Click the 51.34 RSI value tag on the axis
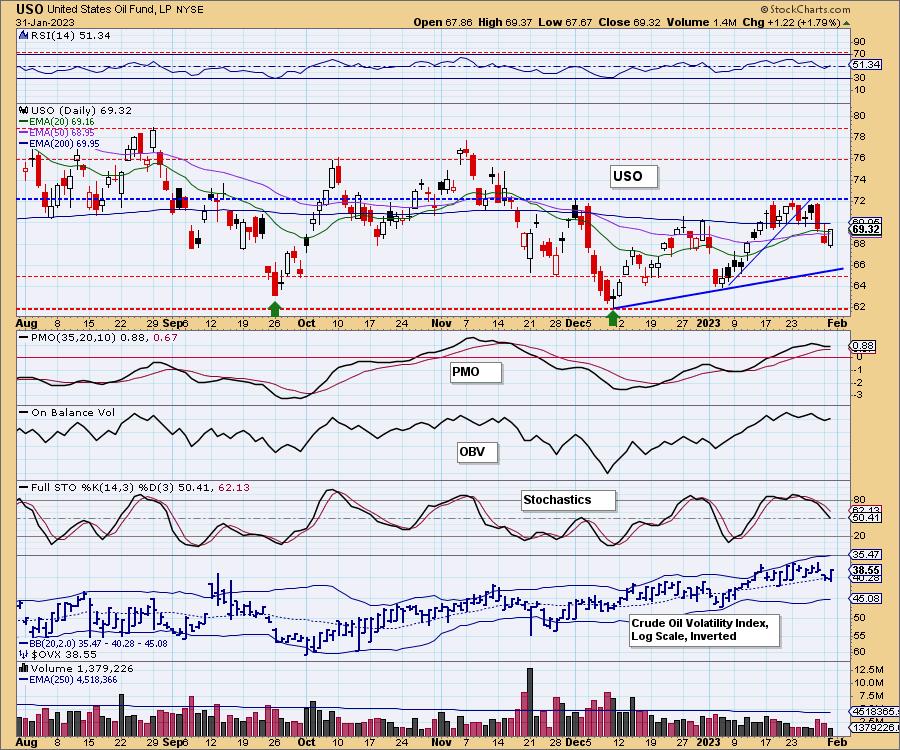 (x=866, y=65)
